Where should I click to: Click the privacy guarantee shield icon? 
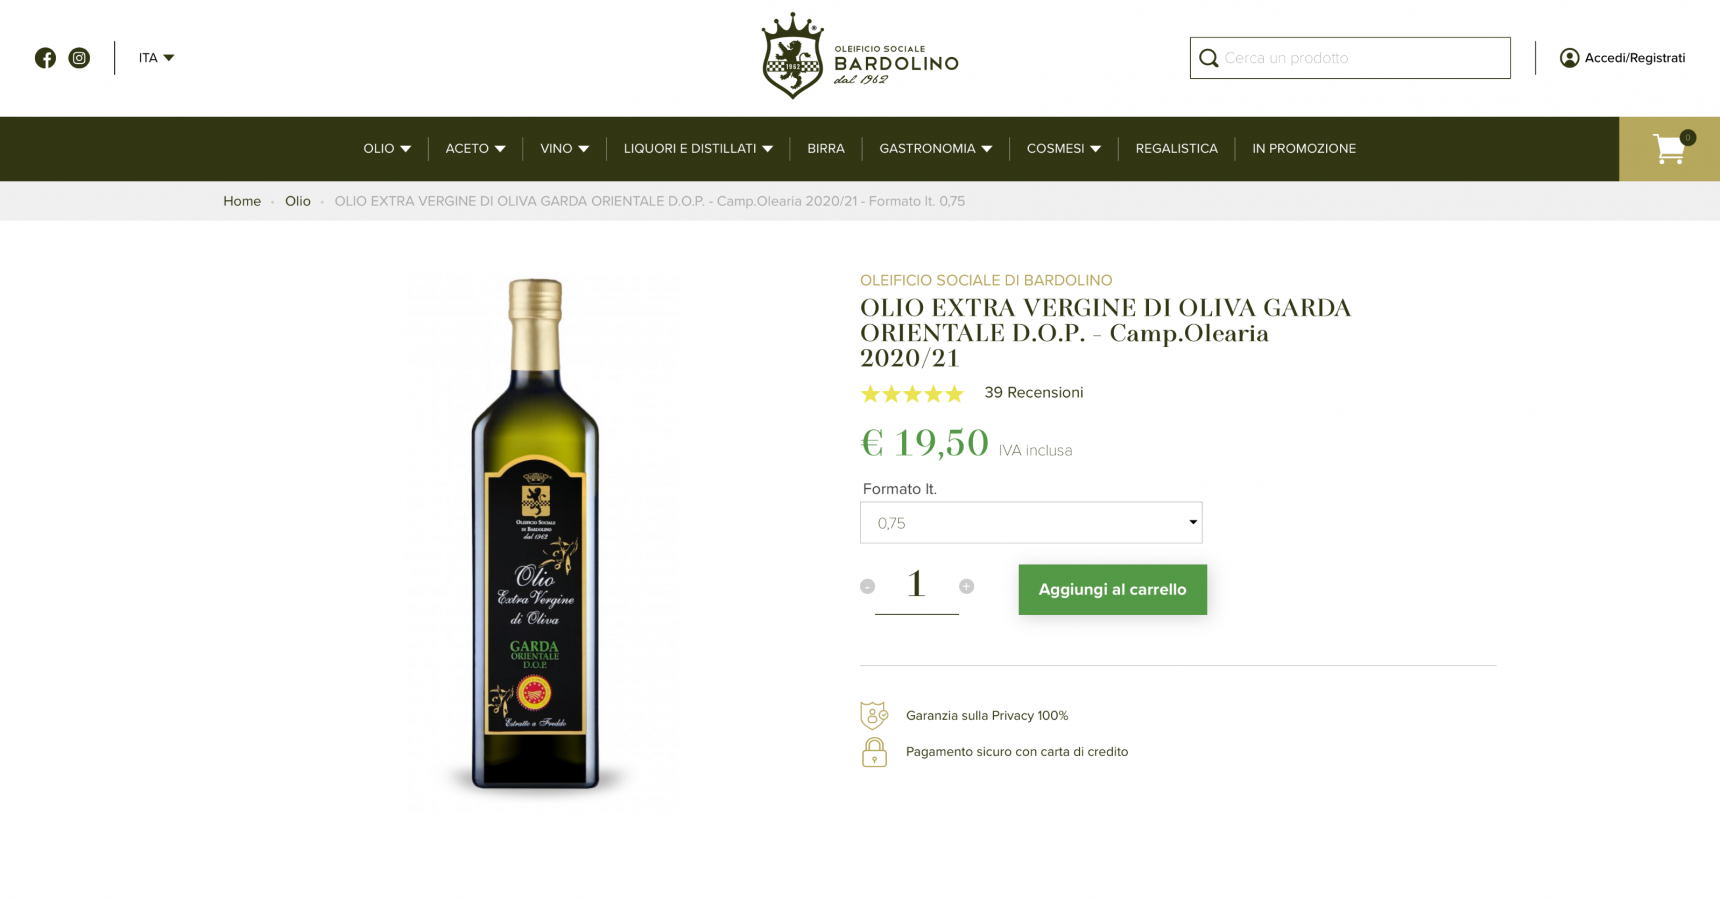[x=874, y=715]
